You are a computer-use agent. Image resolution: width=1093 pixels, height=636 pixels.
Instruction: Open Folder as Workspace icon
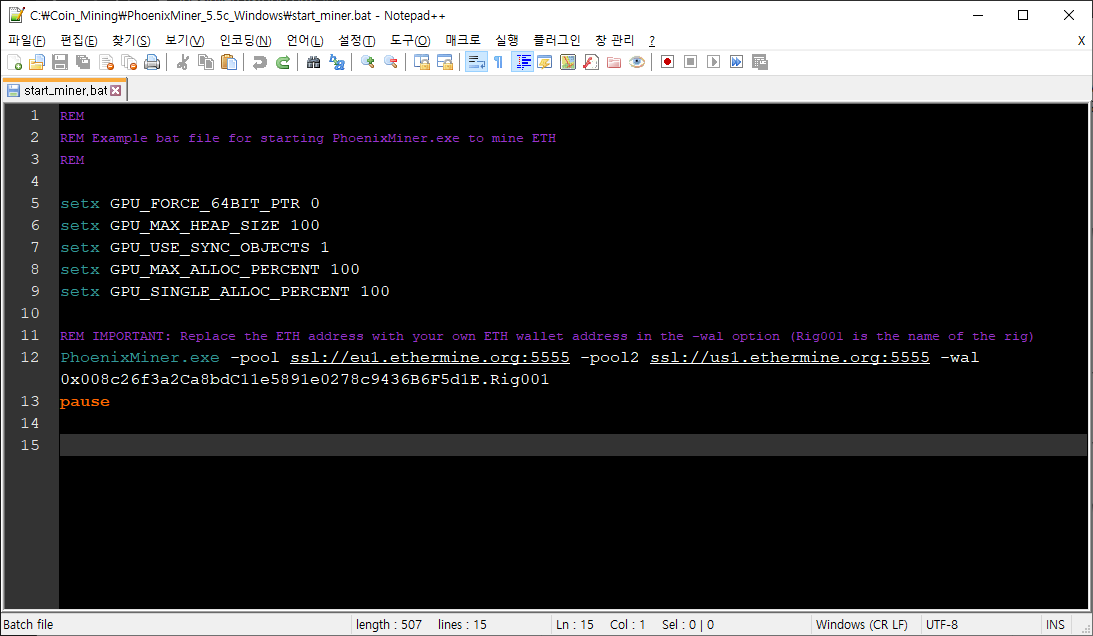614,63
